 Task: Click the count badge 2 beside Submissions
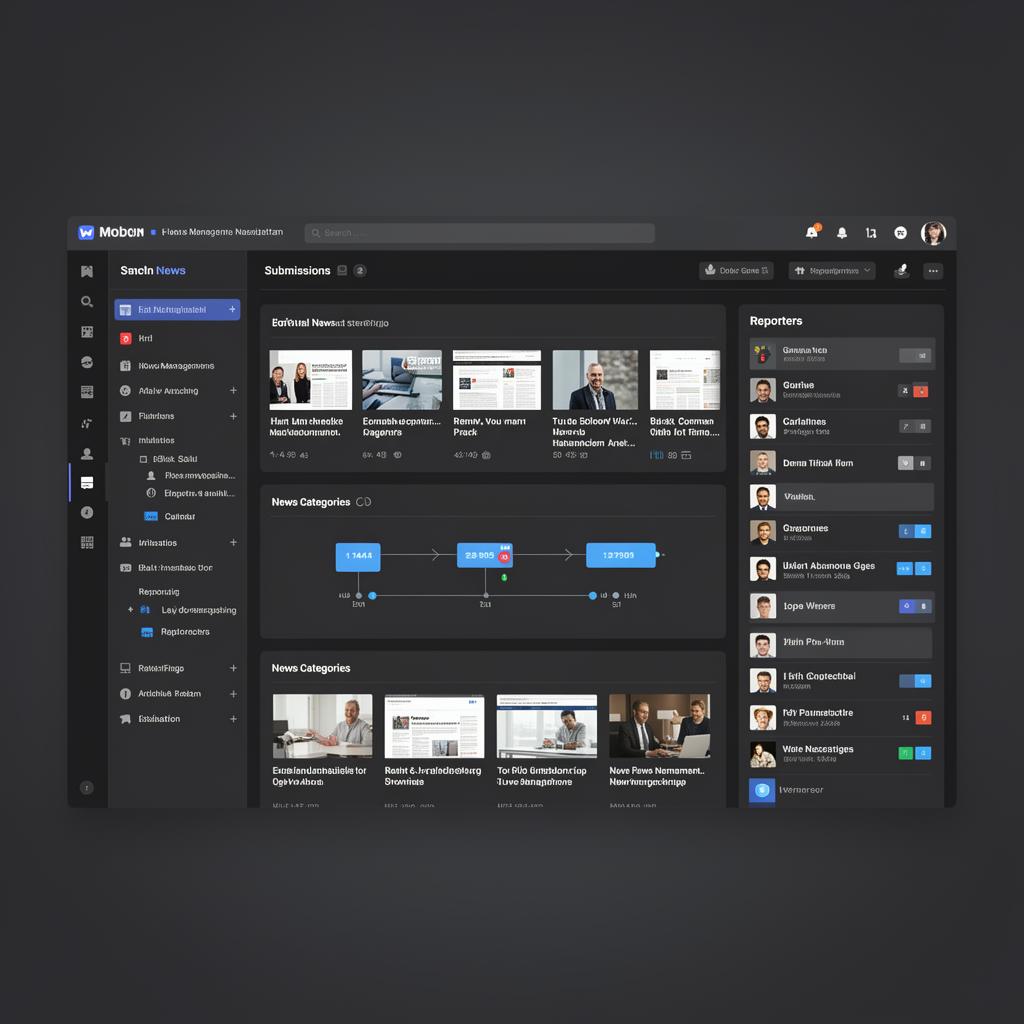pyautogui.click(x=360, y=270)
